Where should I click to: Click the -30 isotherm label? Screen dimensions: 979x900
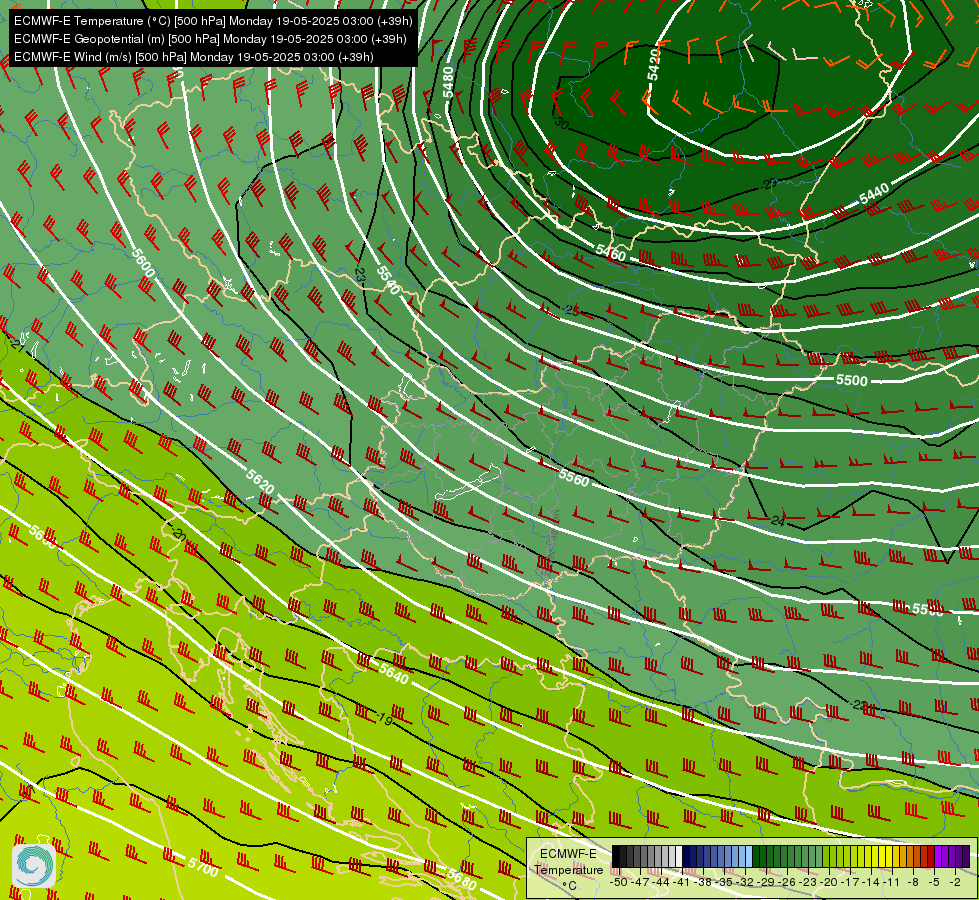[561, 124]
